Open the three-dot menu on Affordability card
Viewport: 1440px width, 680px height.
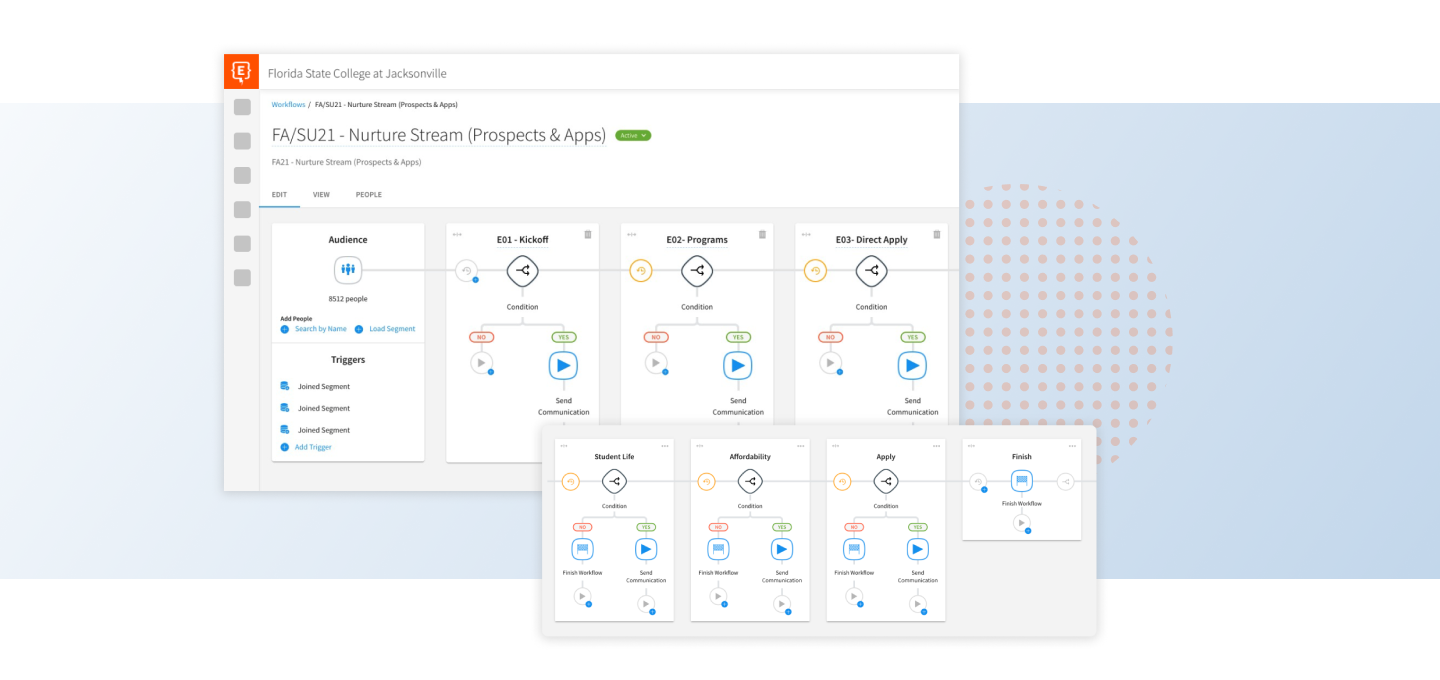click(801, 446)
